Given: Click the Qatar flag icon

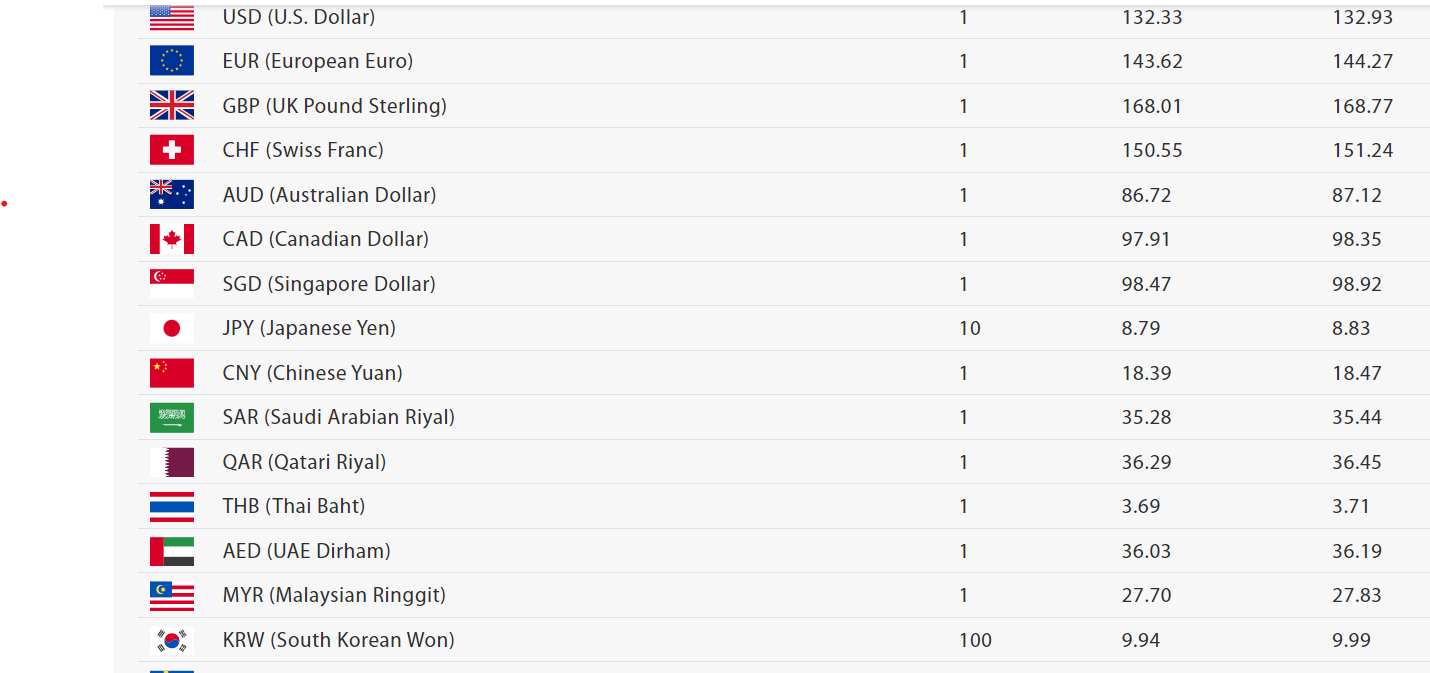Looking at the screenshot, I should pyautogui.click(x=172, y=461).
